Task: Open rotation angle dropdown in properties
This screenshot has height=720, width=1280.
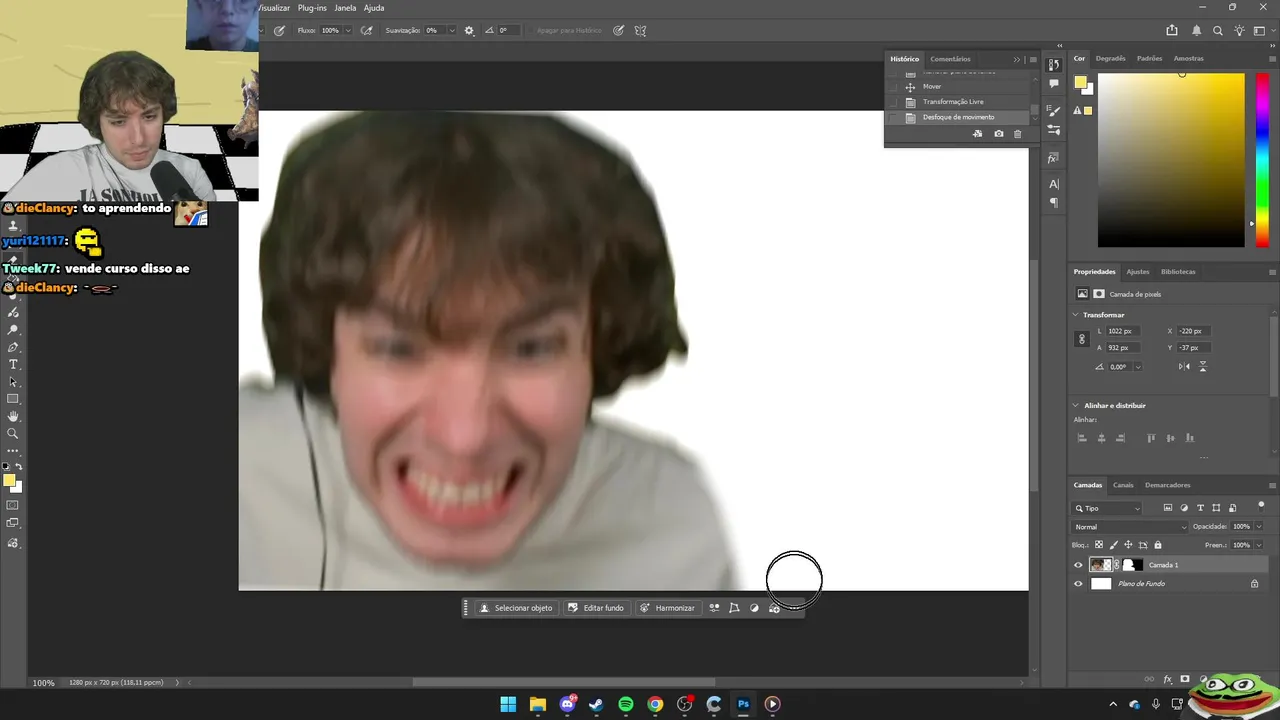Action: [x=1137, y=367]
